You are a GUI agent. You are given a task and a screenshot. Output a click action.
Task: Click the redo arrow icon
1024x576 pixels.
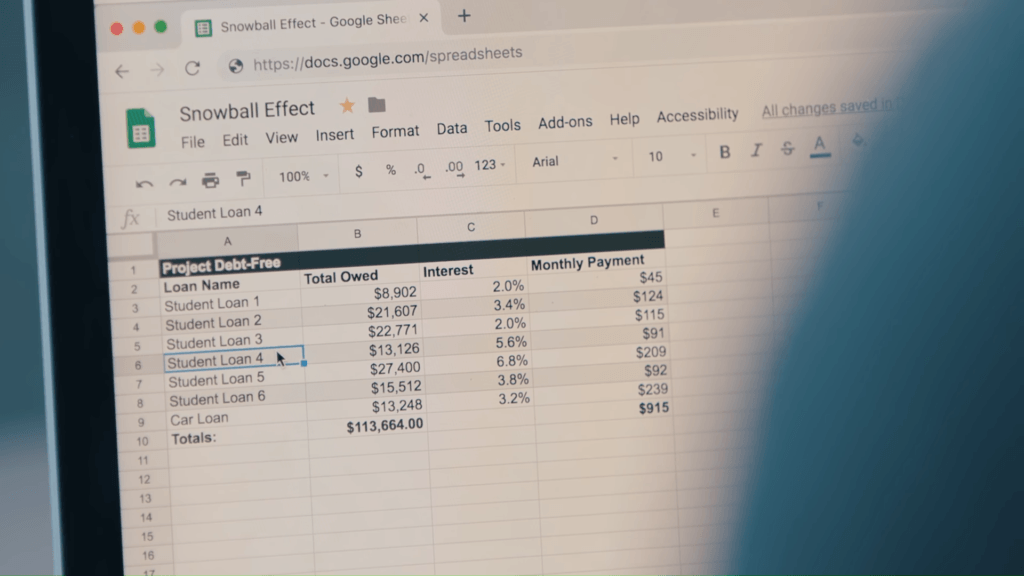coord(177,182)
